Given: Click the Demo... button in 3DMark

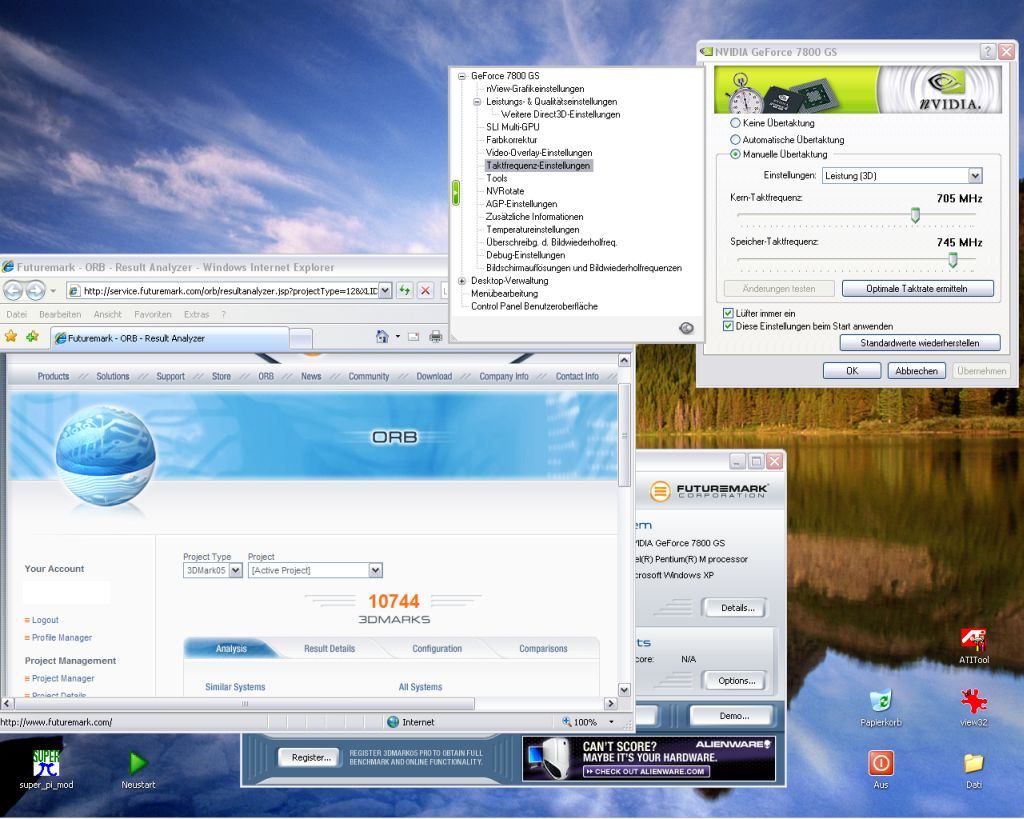Looking at the screenshot, I should point(734,716).
